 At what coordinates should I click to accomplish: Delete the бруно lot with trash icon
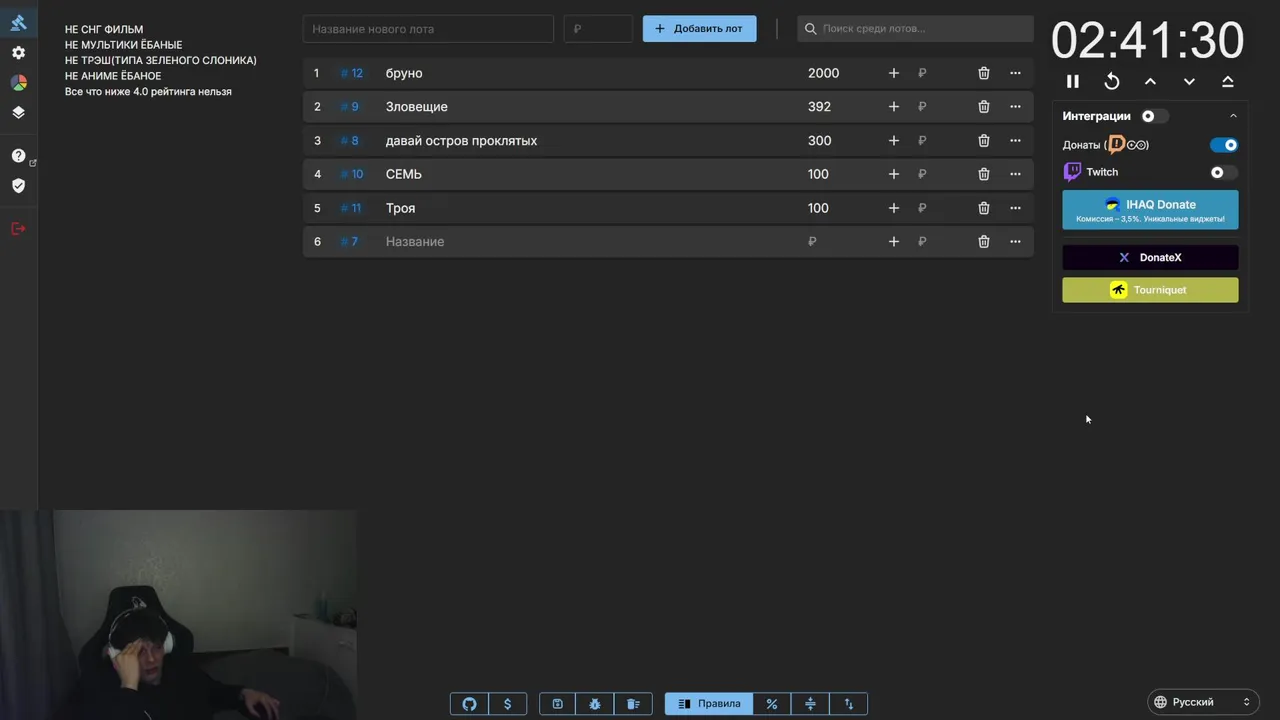[984, 73]
